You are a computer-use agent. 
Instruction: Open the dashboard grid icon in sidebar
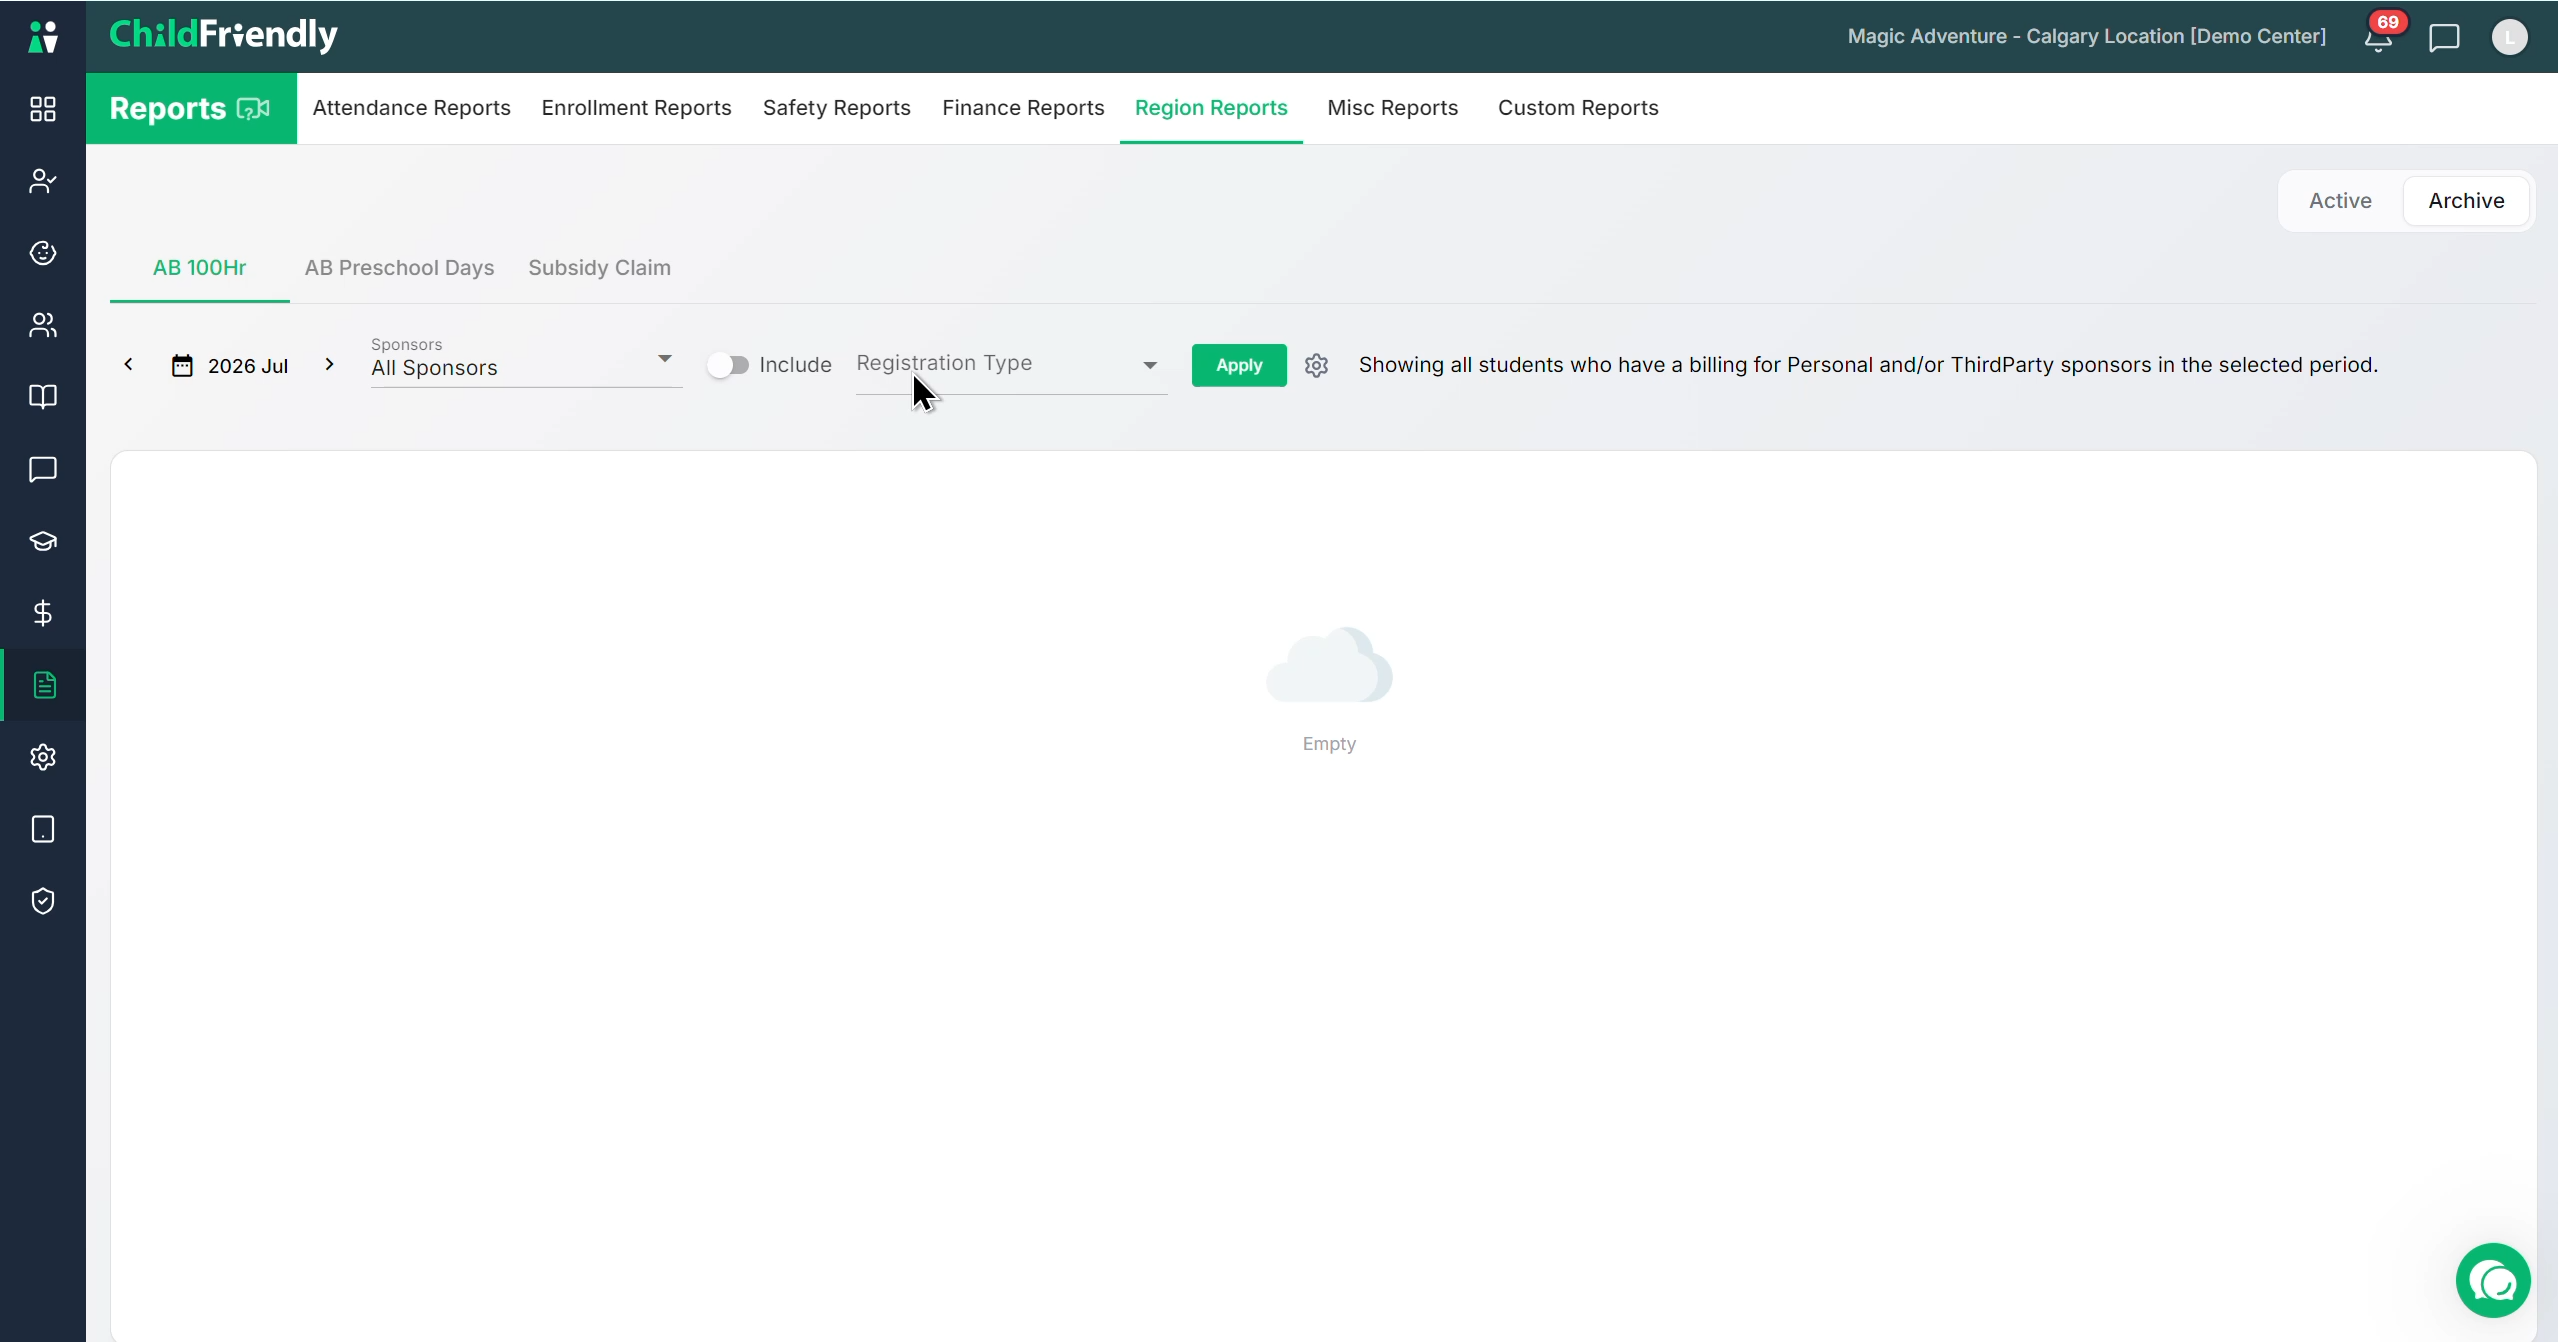[43, 109]
